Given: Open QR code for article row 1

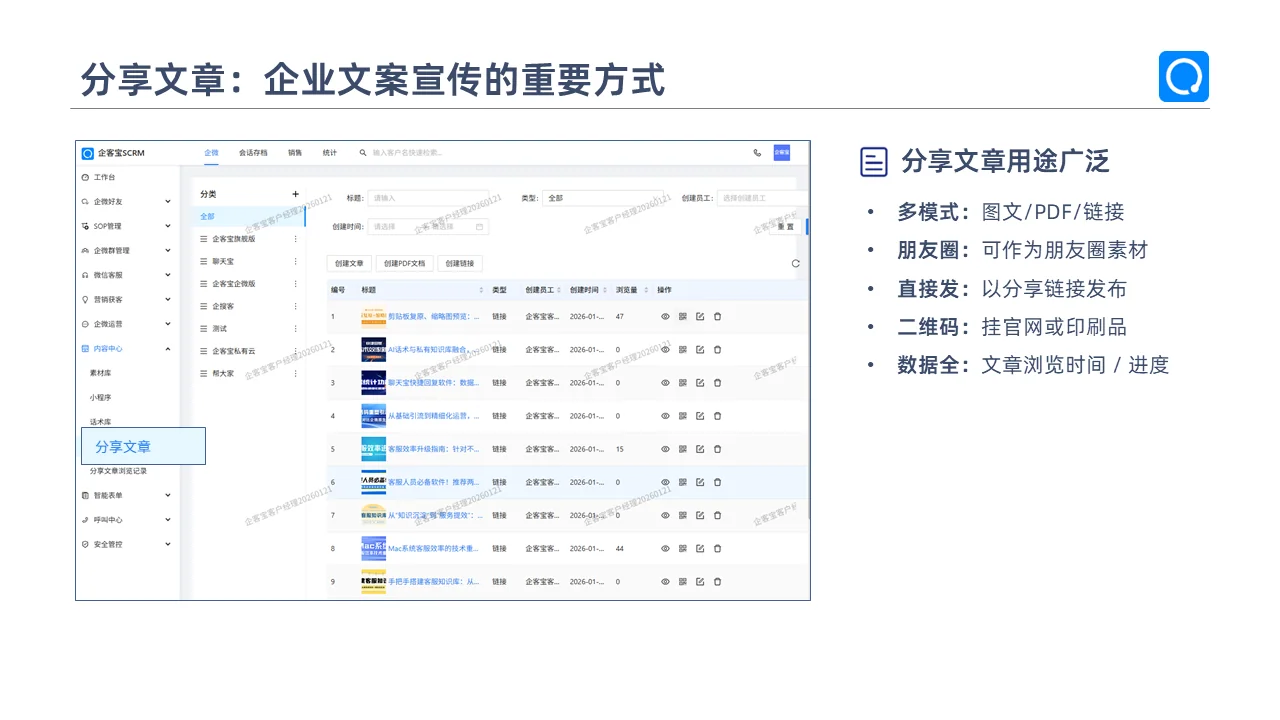Looking at the screenshot, I should (683, 317).
